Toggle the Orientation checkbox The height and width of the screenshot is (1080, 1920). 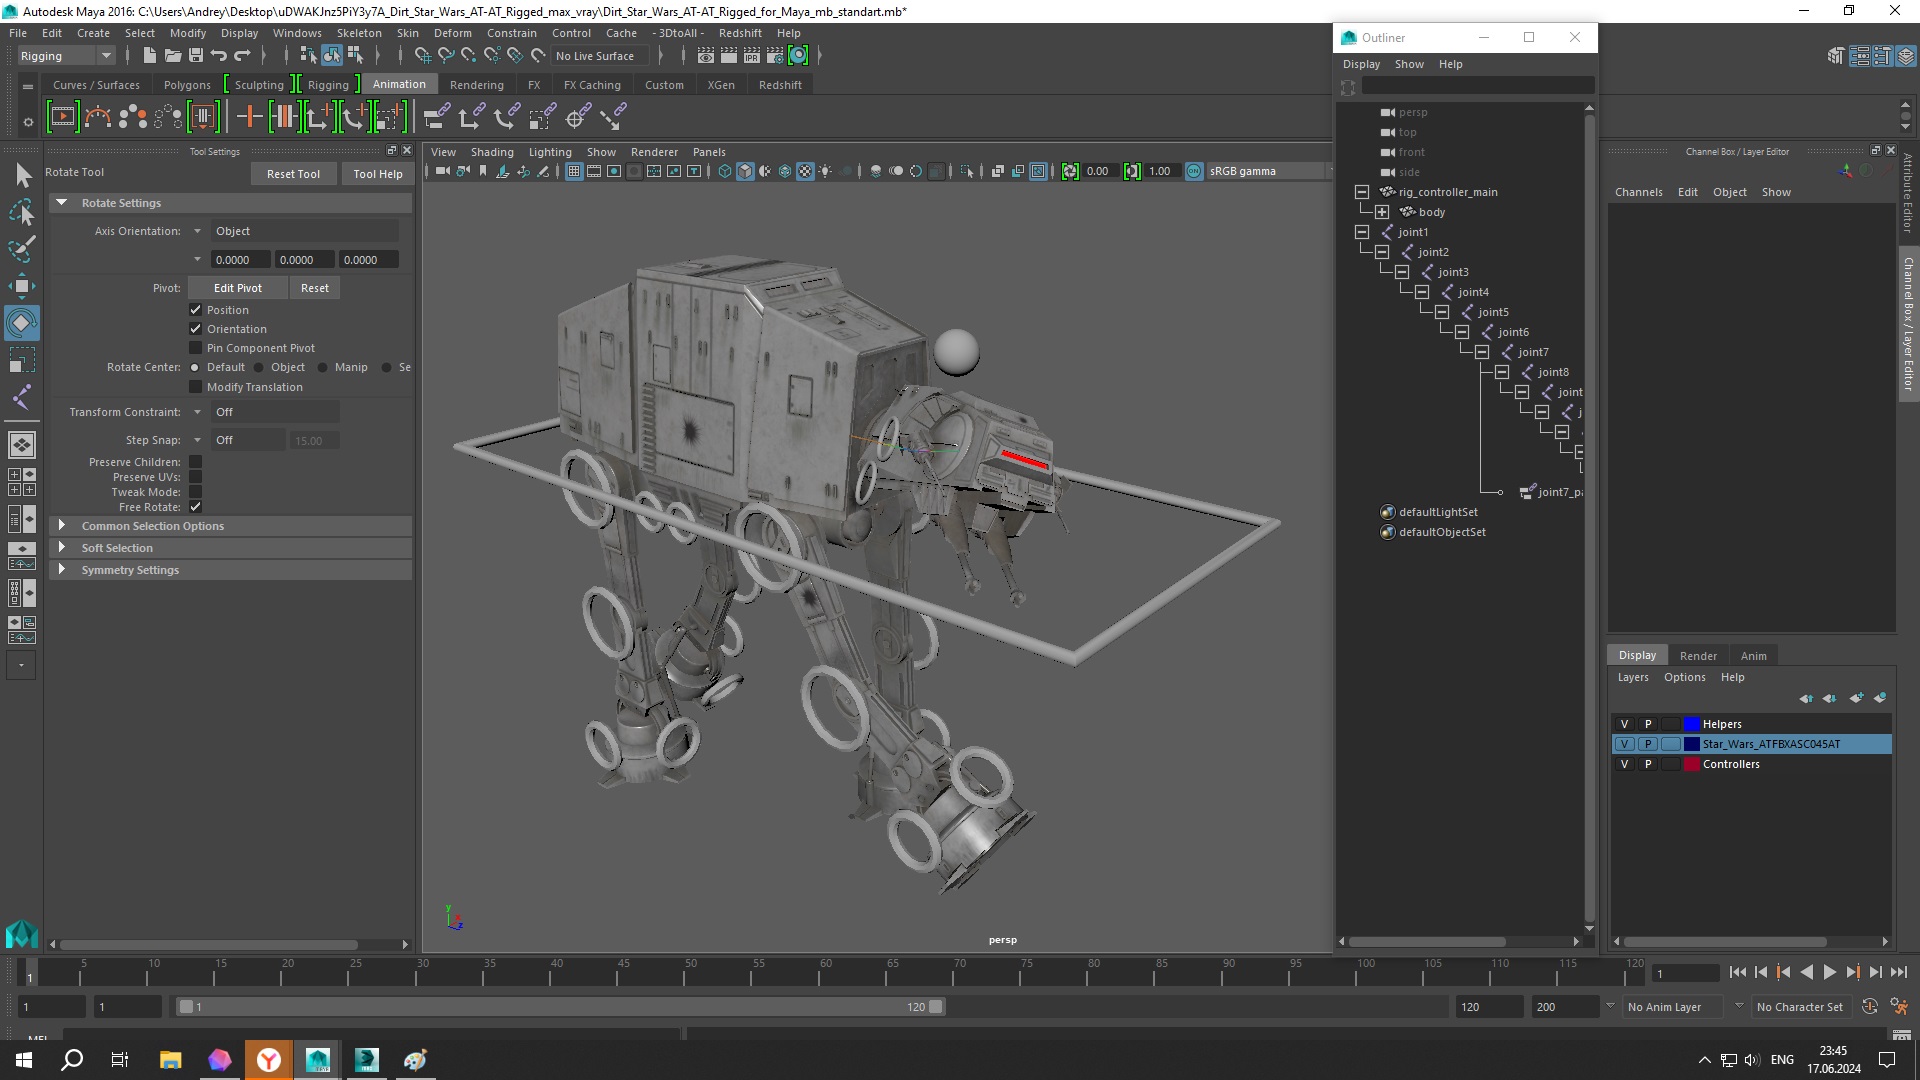196,329
